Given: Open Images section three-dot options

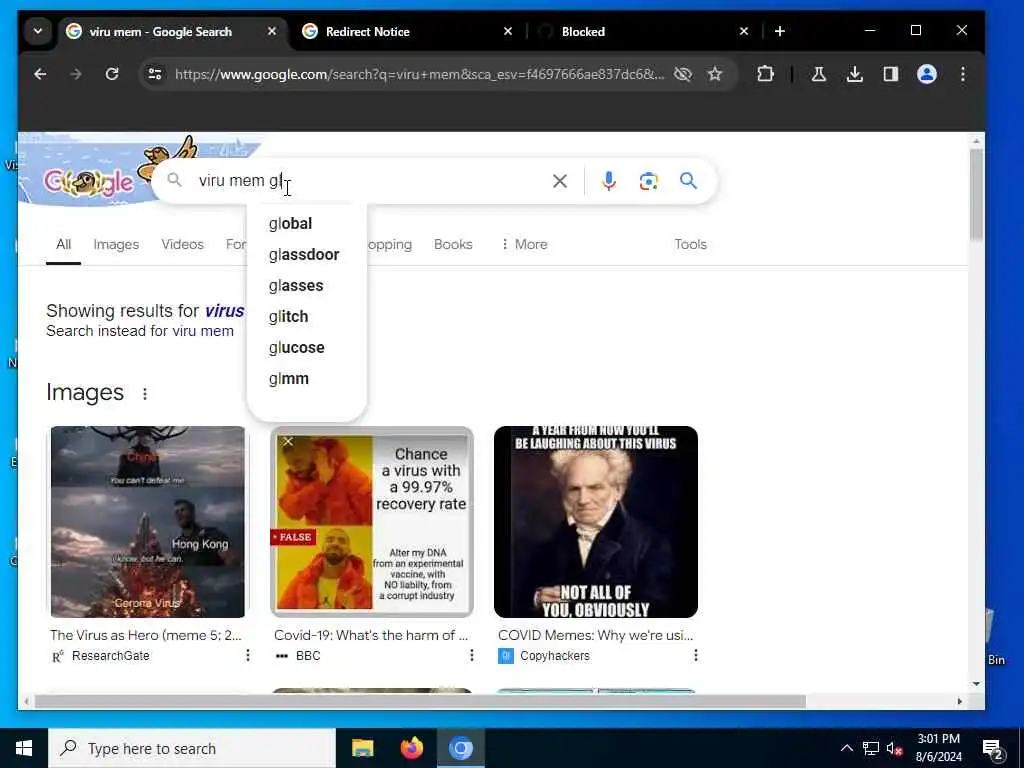Looking at the screenshot, I should 145,394.
